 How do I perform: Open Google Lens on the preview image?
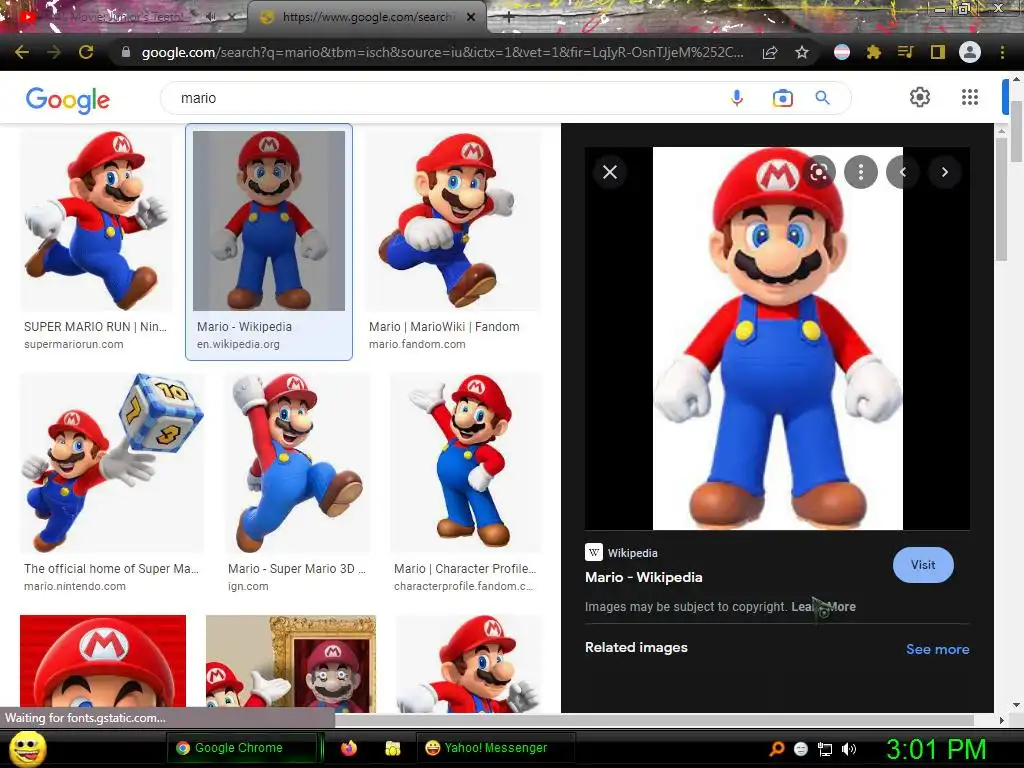pos(819,172)
